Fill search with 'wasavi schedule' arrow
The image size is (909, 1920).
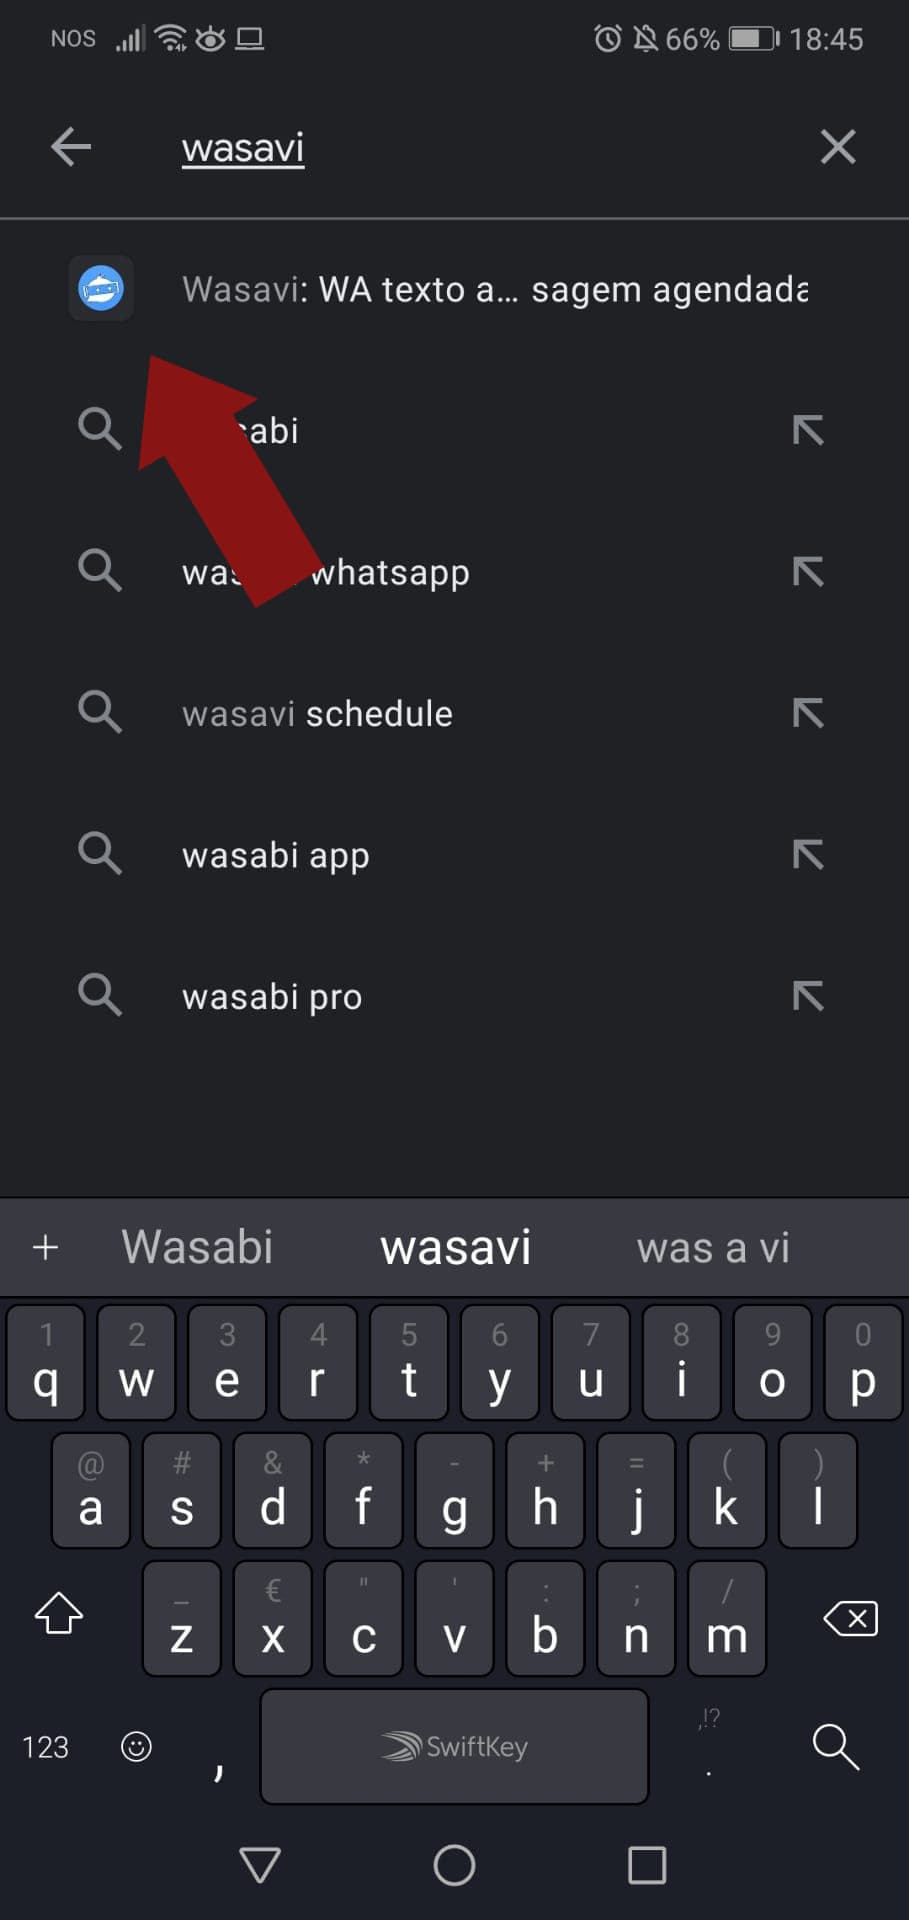tap(807, 713)
